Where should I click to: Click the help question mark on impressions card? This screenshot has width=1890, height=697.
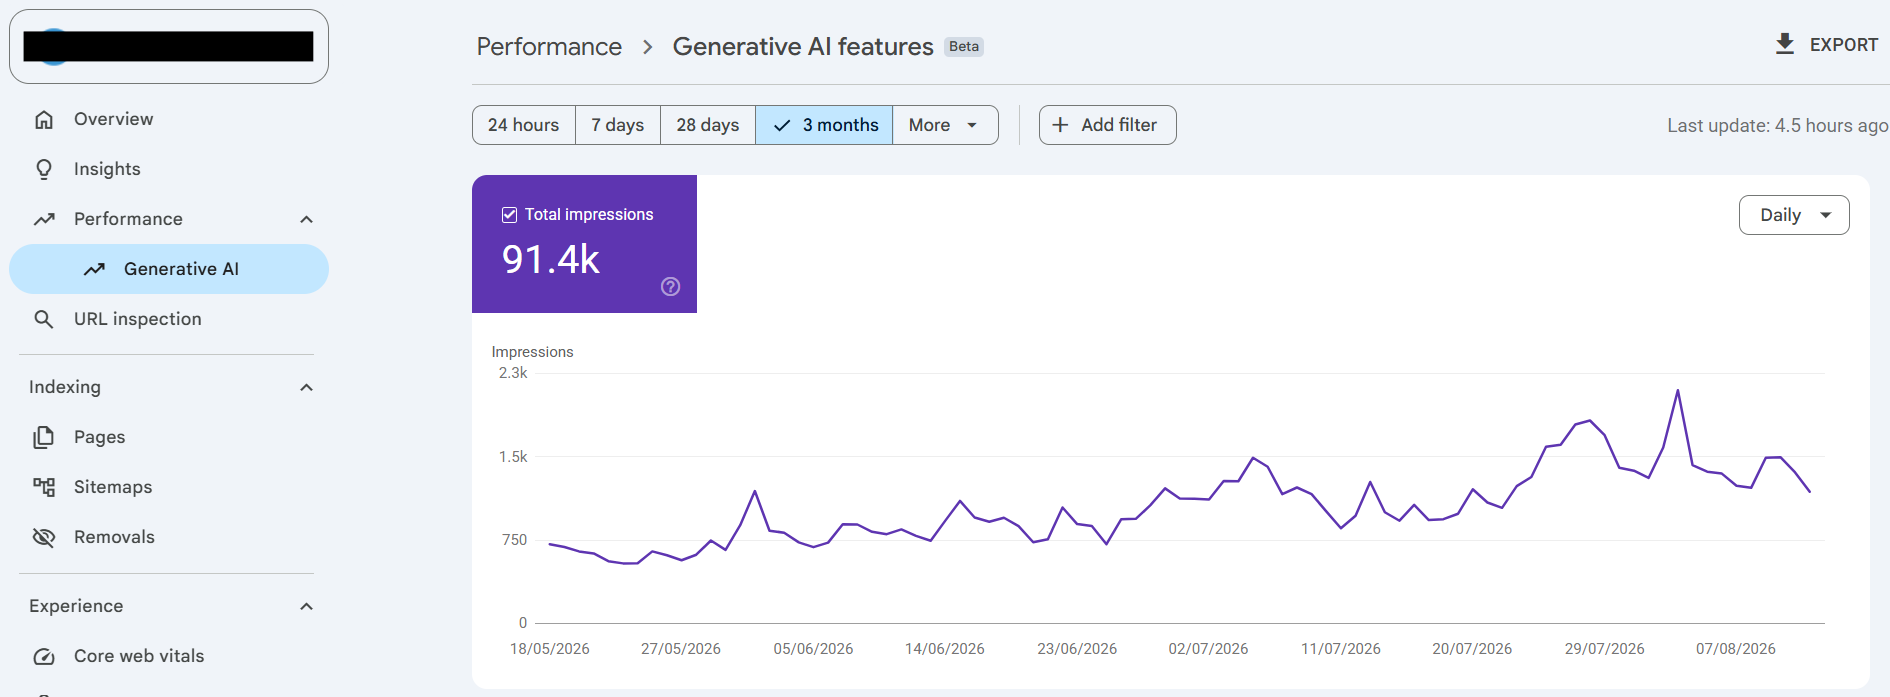tap(671, 287)
